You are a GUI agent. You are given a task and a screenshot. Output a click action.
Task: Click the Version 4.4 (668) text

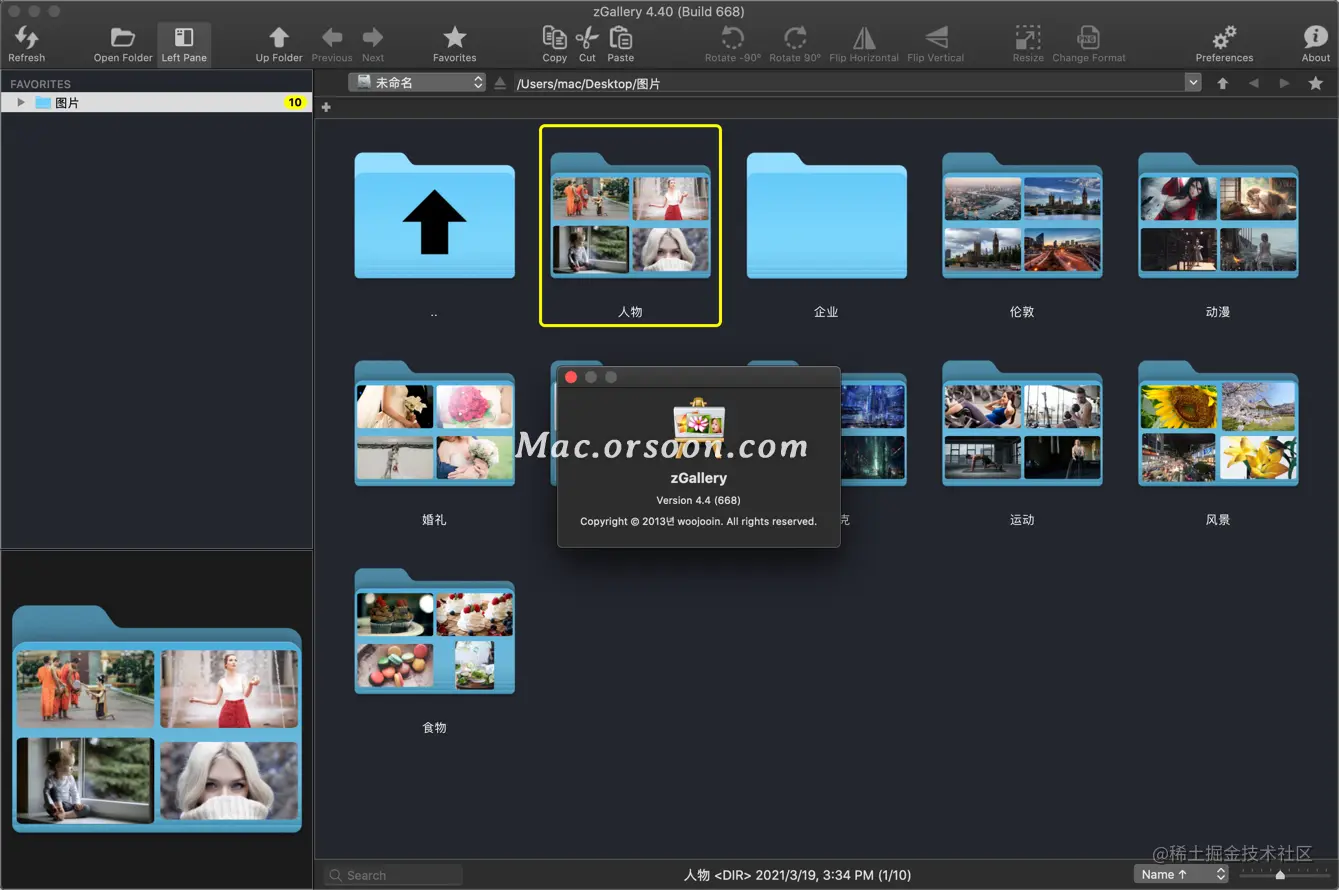click(x=698, y=500)
